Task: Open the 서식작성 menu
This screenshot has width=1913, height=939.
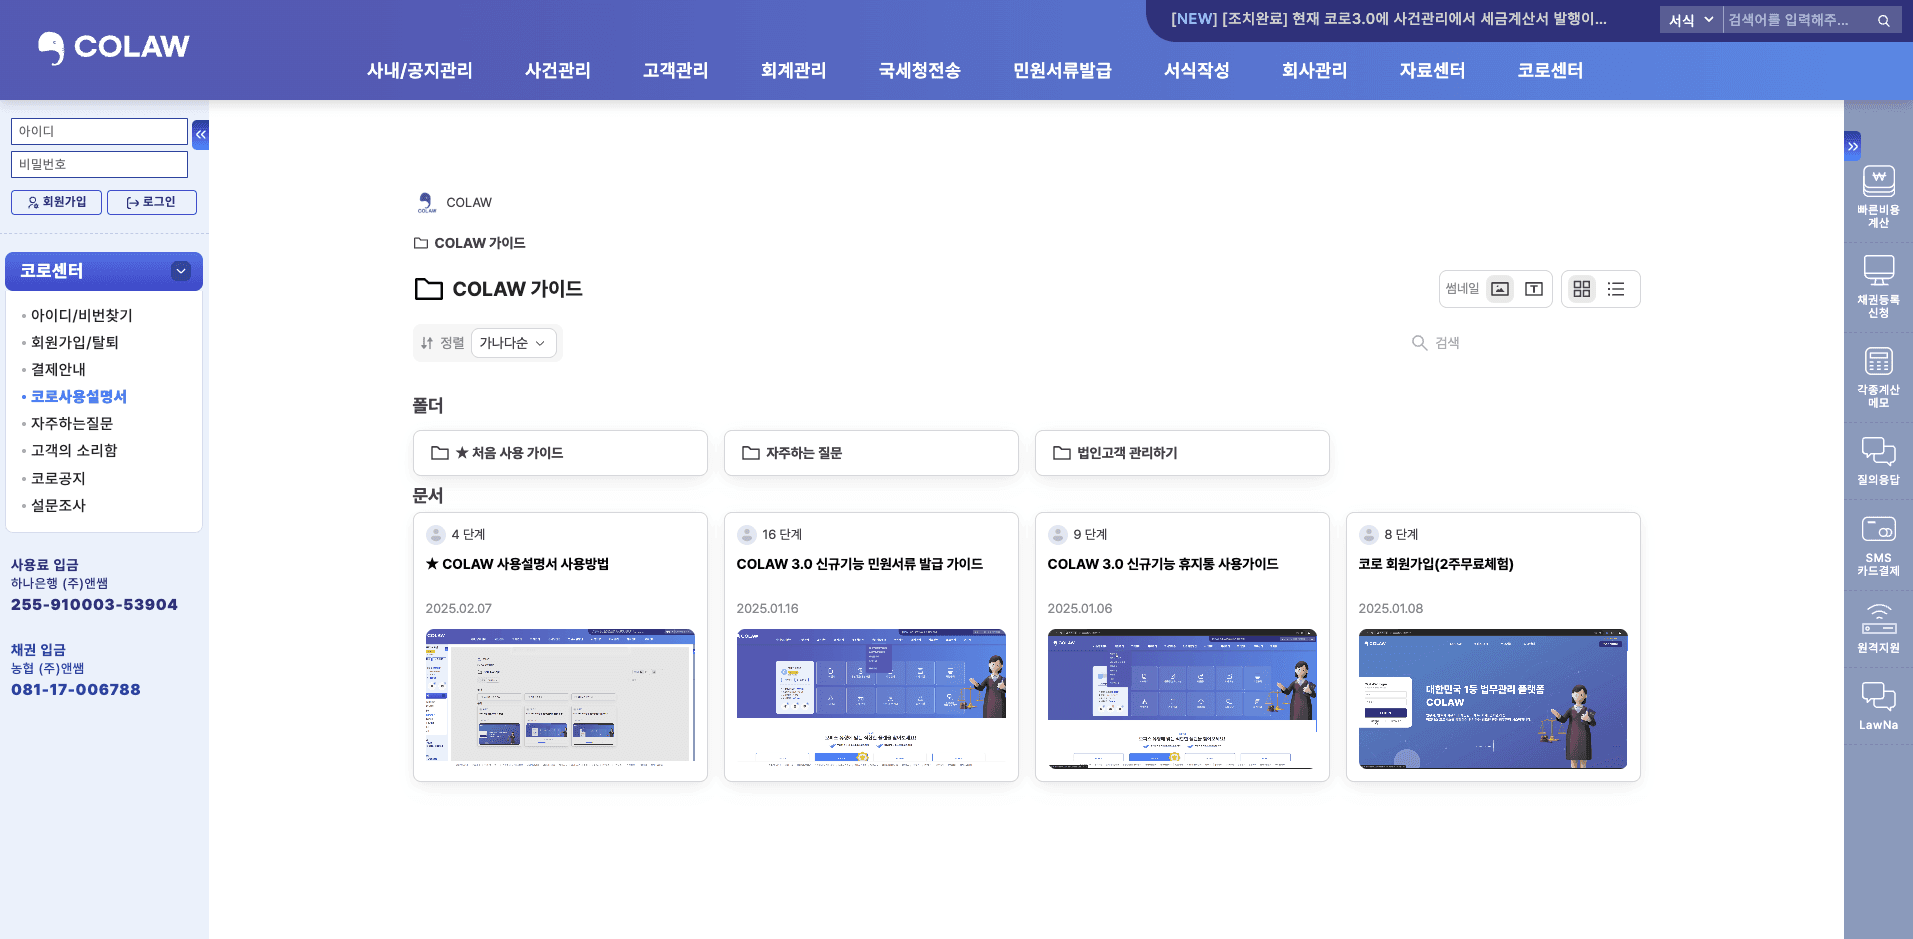Action: [x=1197, y=70]
